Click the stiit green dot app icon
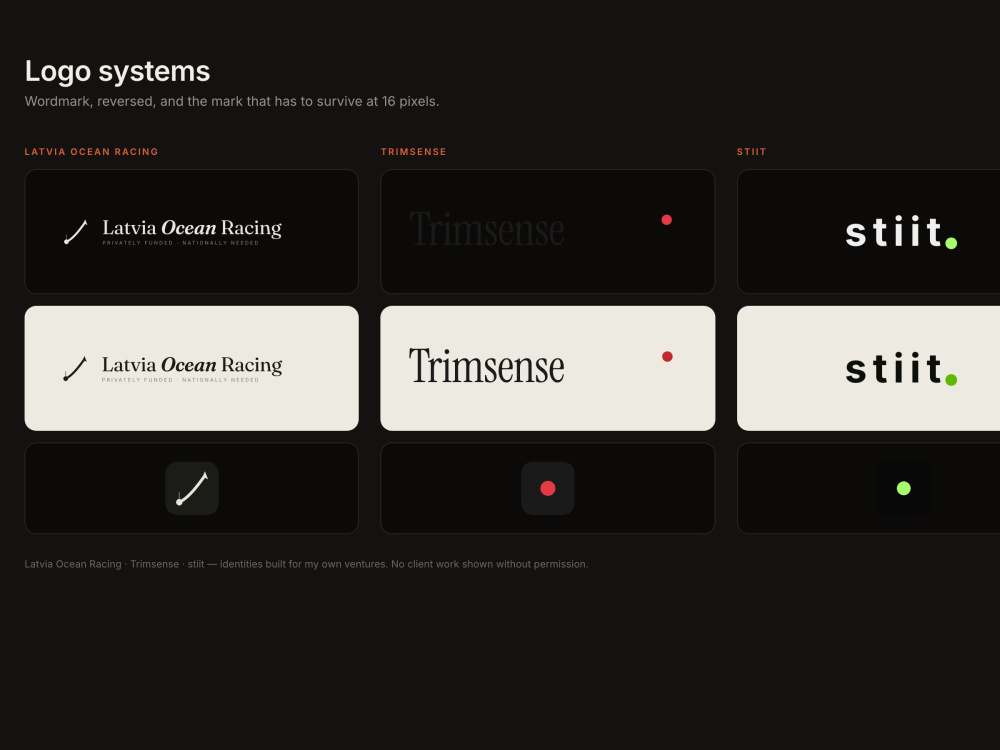Image resolution: width=1000 pixels, height=750 pixels. click(x=904, y=489)
